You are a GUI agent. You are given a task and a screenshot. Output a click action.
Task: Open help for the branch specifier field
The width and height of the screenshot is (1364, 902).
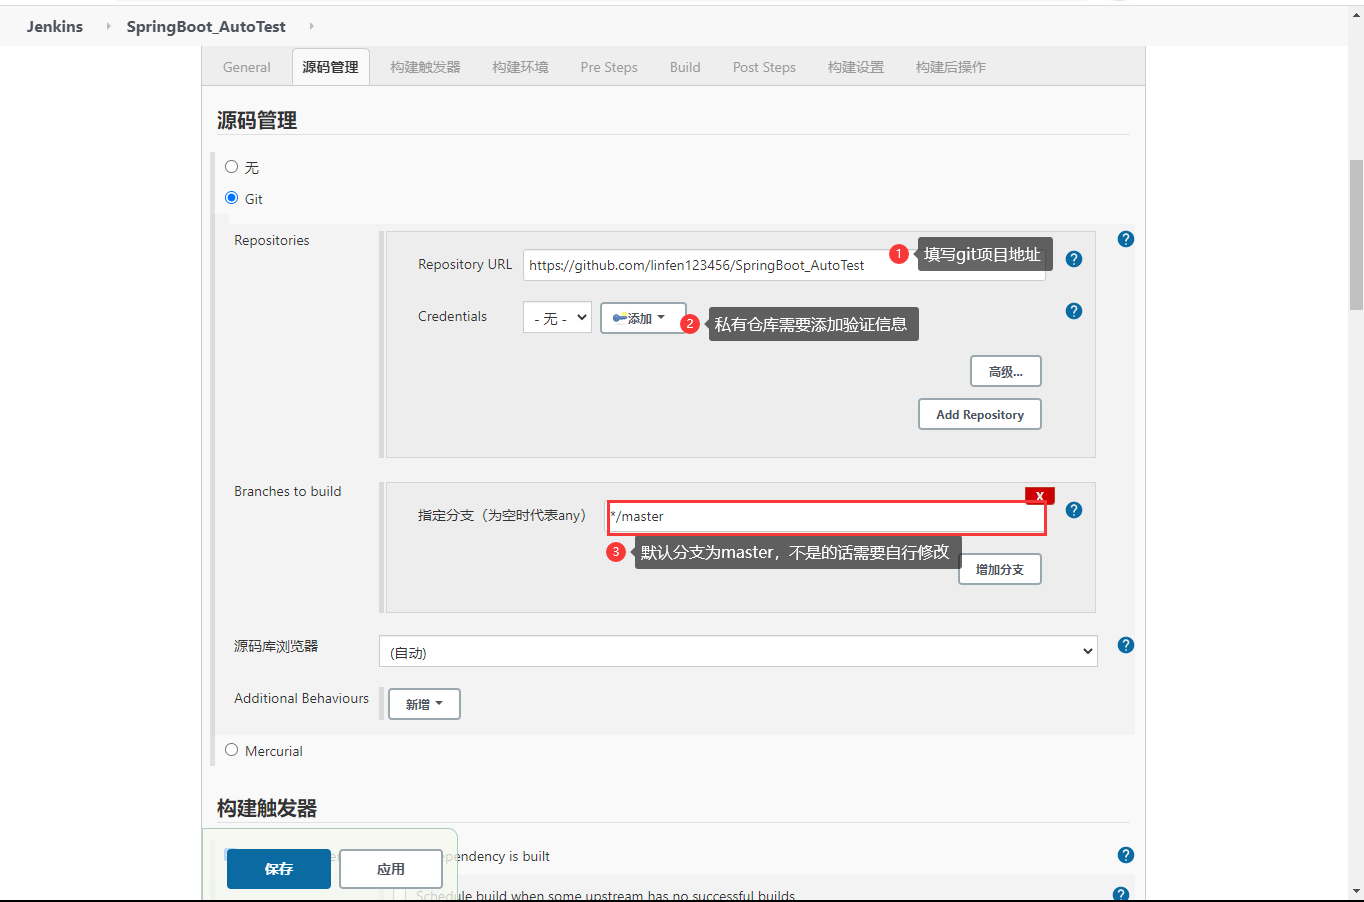pyautogui.click(x=1074, y=510)
